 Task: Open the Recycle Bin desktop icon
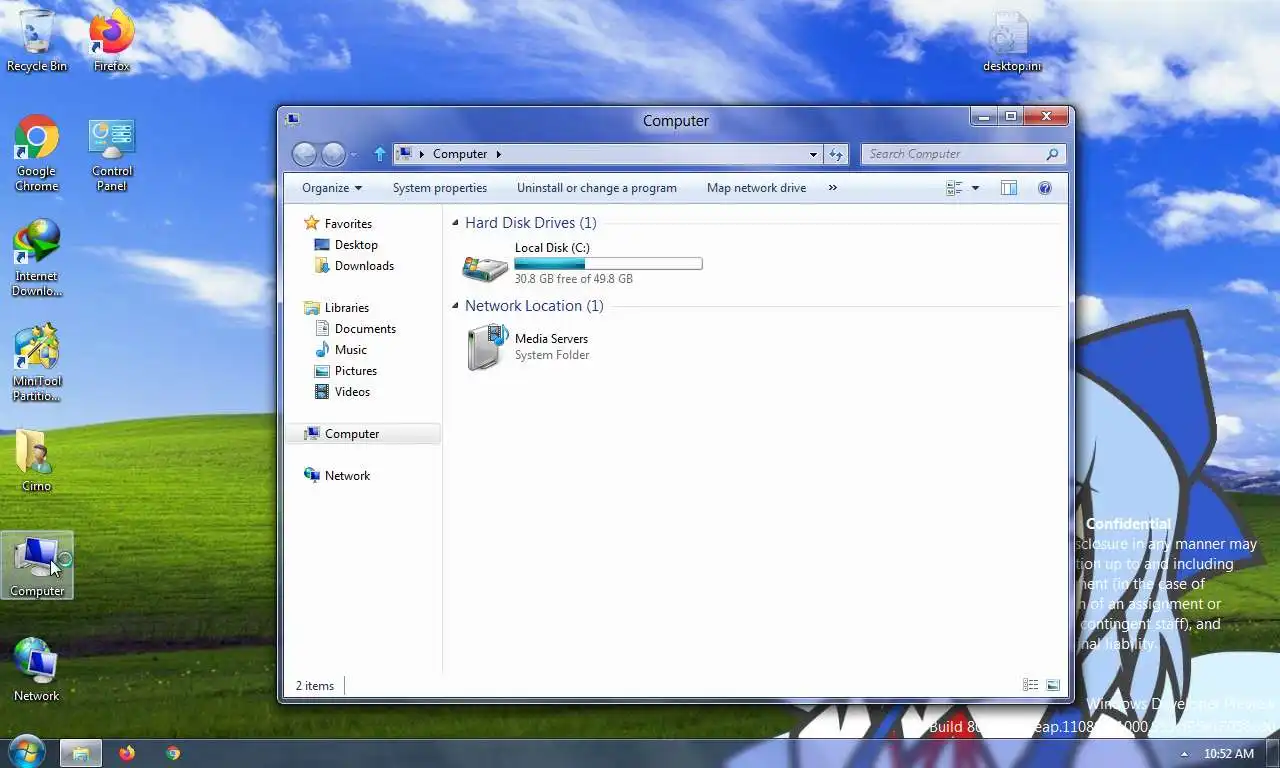tap(36, 40)
